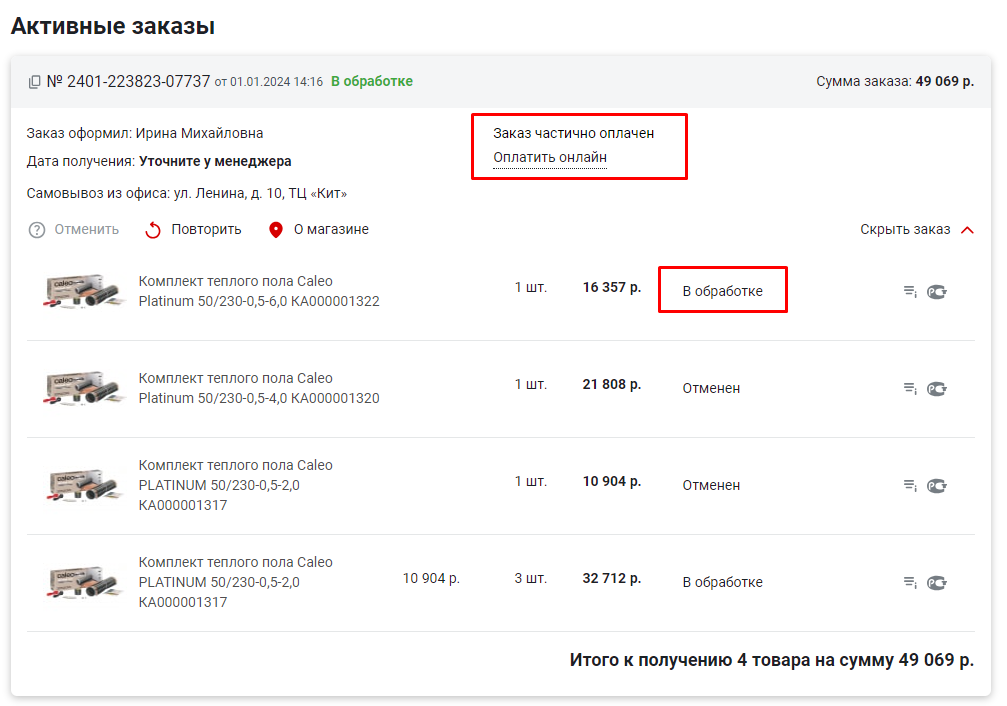Image resolution: width=1007 pixels, height=706 pixels.
Task: Click the location pin icon next to О магазине
Action: 277,229
